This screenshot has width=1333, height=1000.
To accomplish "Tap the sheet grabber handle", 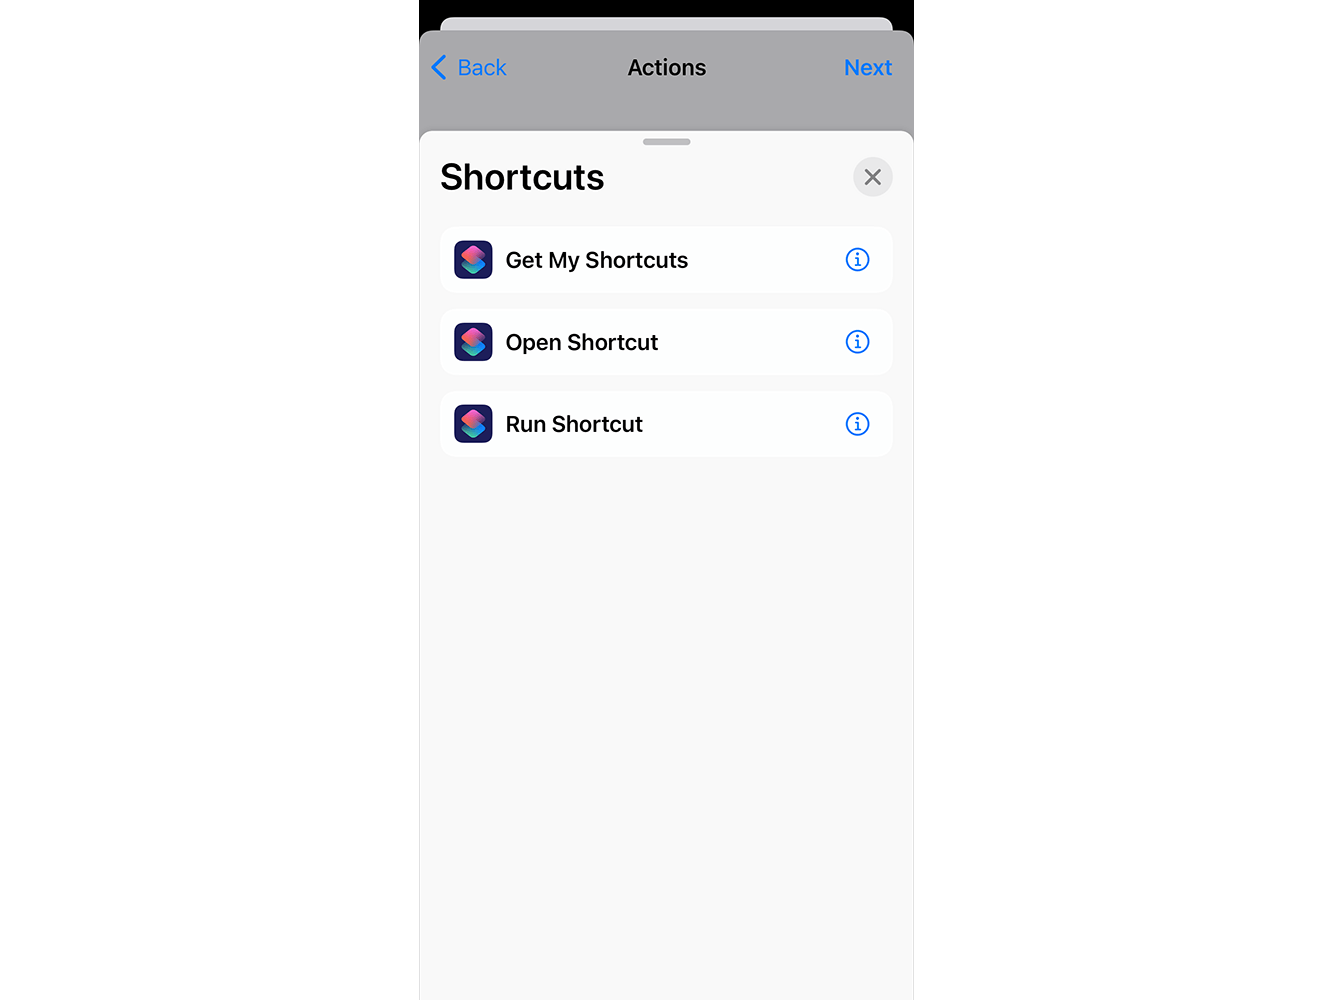I will click(666, 142).
